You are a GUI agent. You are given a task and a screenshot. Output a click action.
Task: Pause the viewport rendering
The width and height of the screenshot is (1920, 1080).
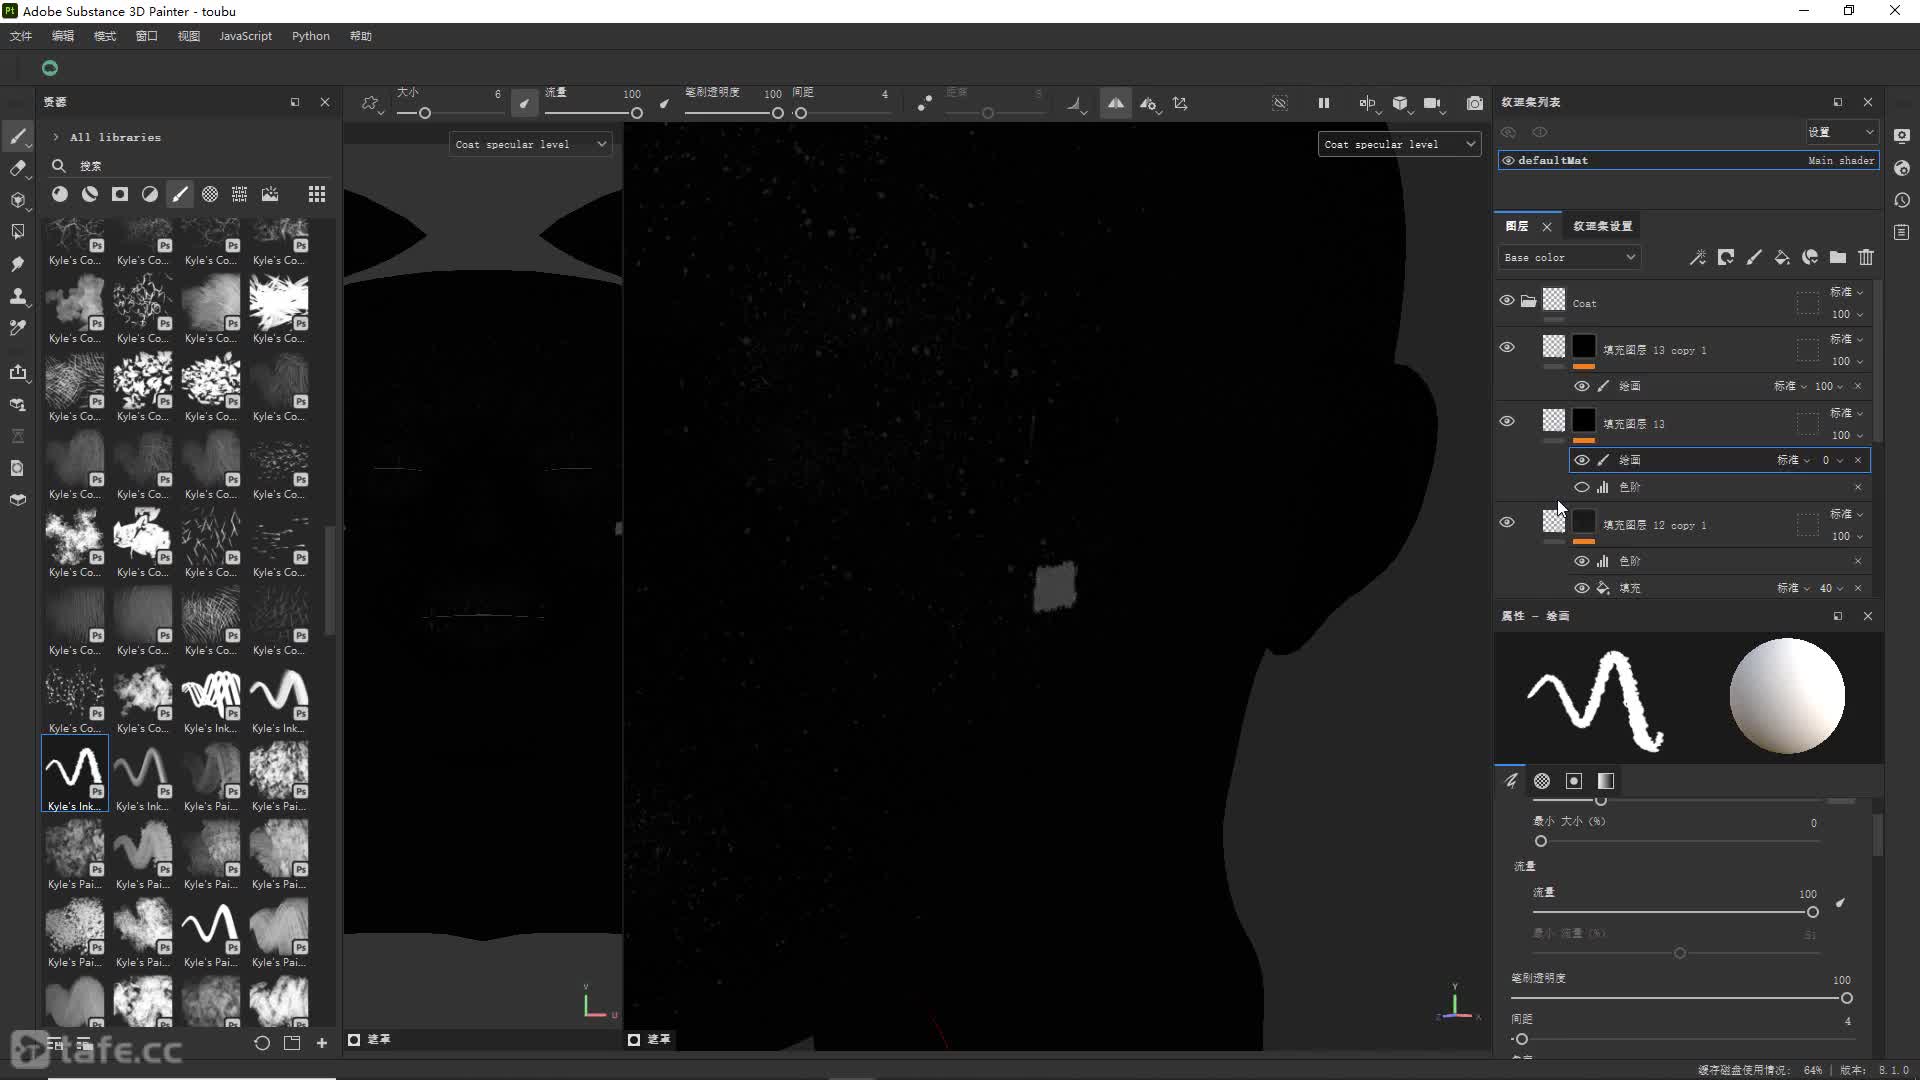tap(1323, 103)
